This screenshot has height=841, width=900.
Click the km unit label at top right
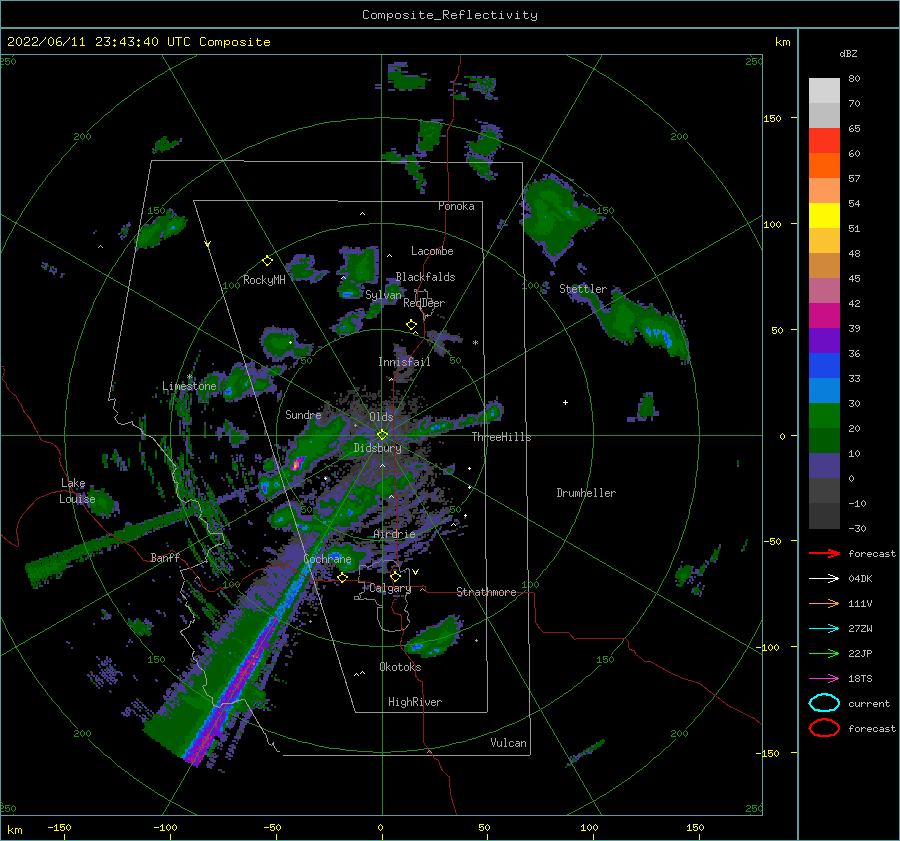[x=782, y=42]
